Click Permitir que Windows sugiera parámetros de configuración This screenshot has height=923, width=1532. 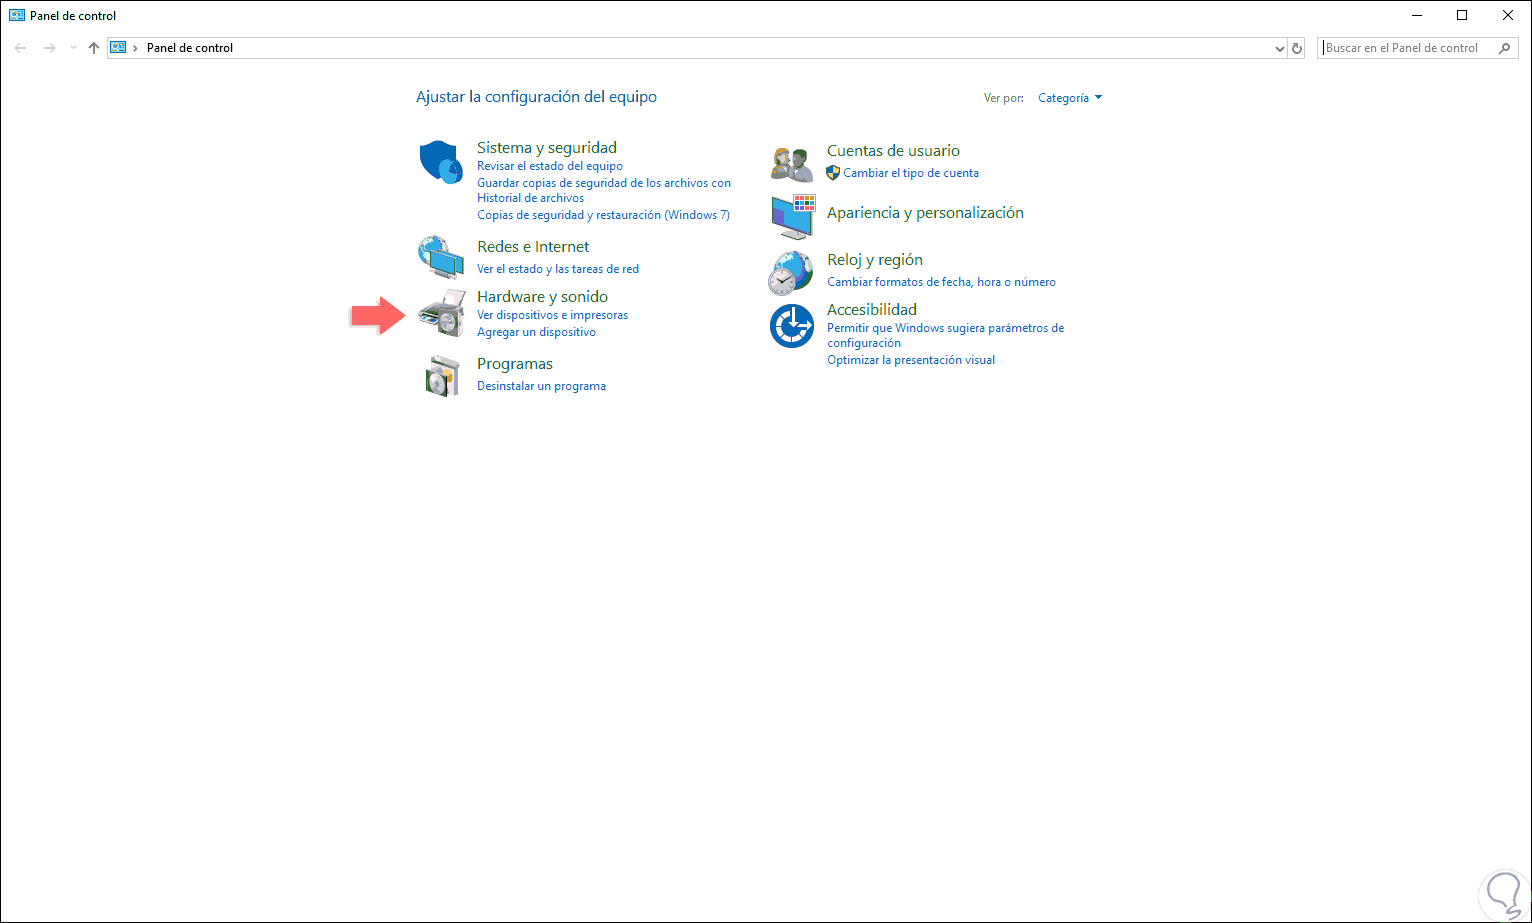click(945, 335)
